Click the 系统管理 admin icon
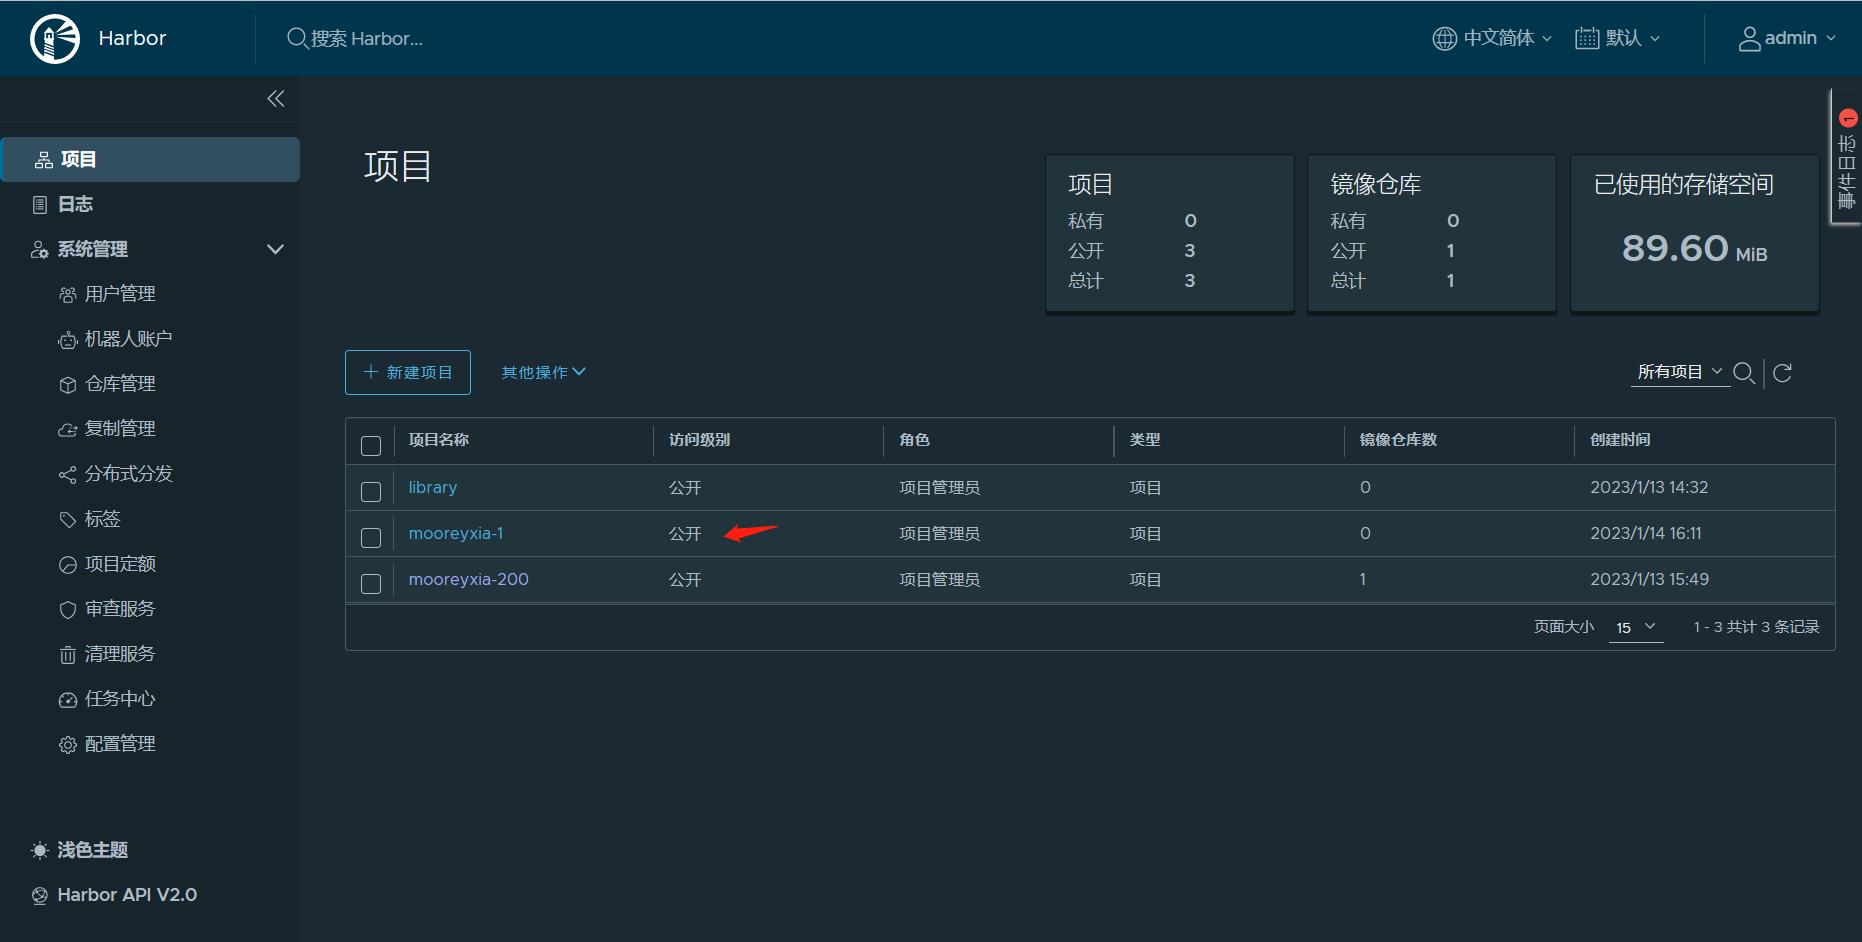Image resolution: width=1862 pixels, height=942 pixels. 40,250
